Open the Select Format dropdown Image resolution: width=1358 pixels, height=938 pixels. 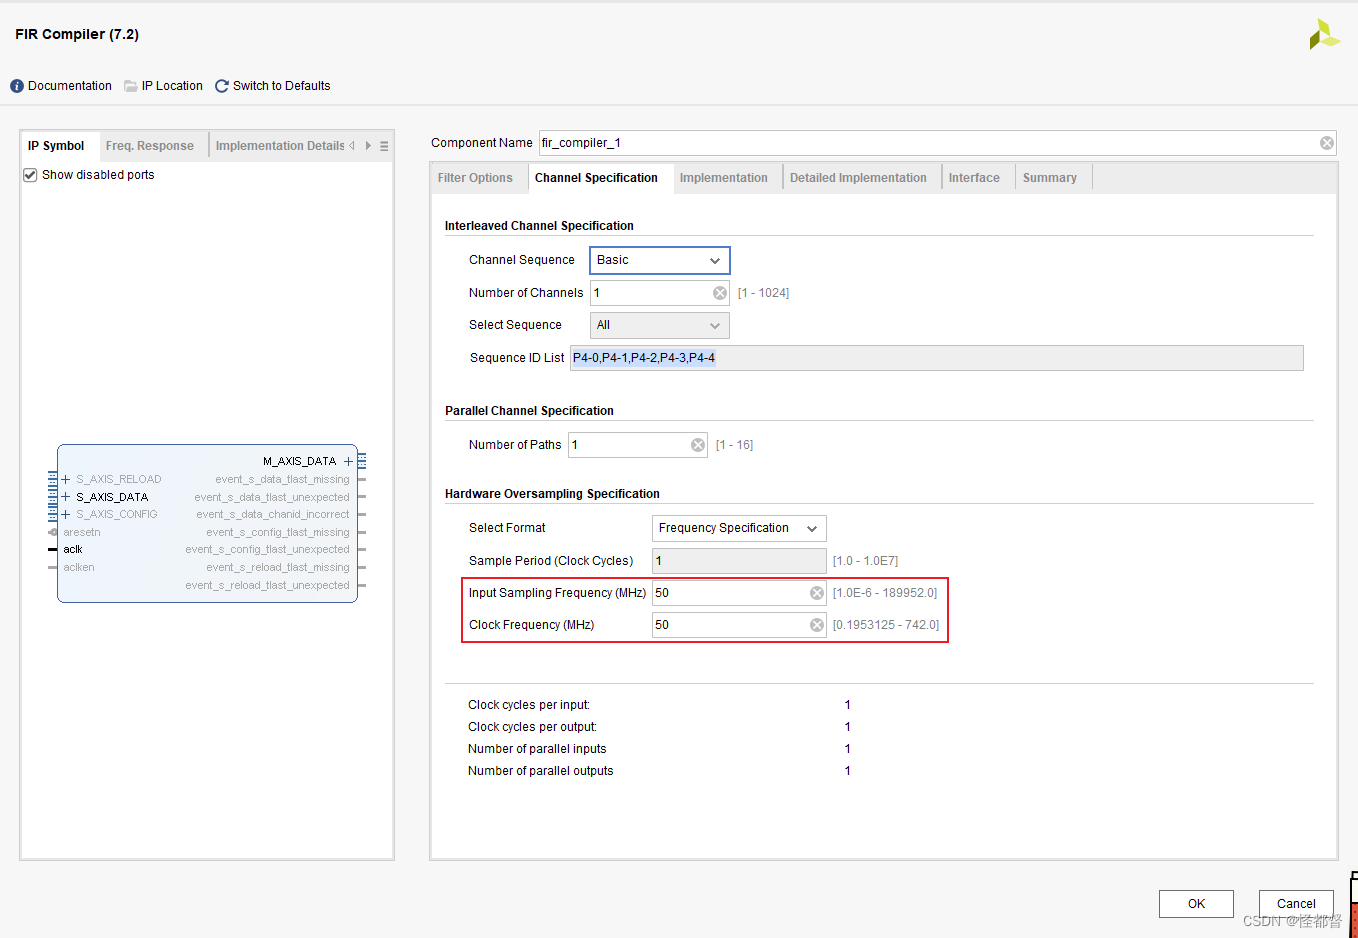[739, 528]
